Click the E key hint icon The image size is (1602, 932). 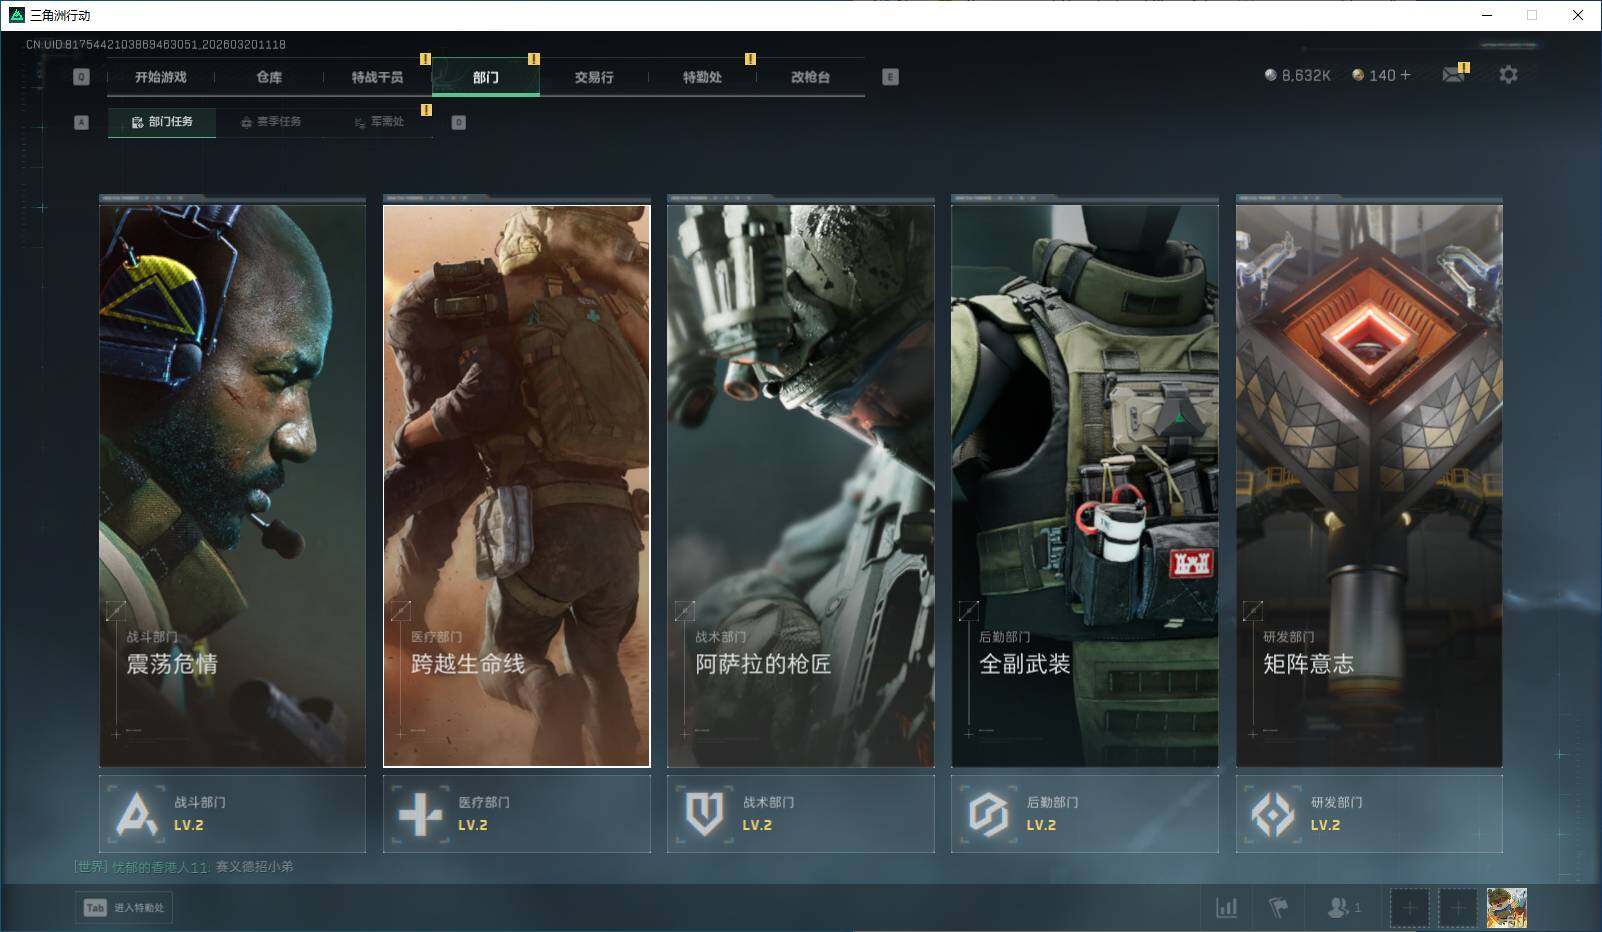890,77
